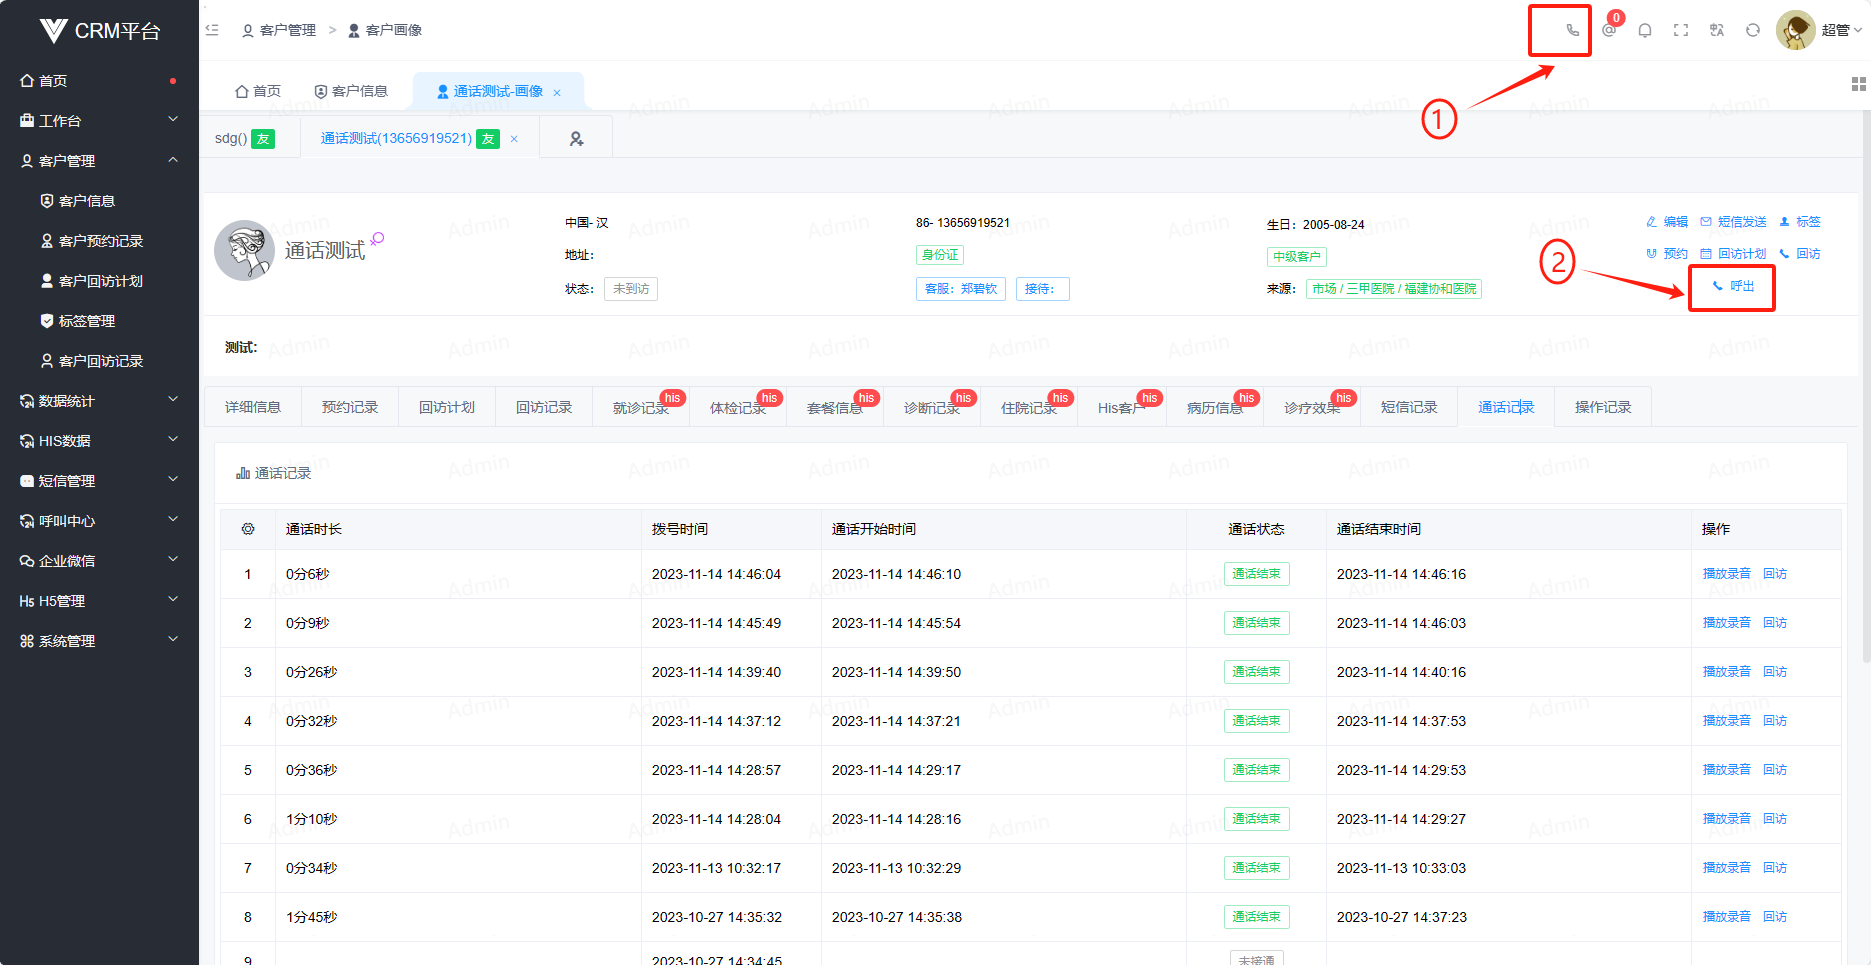The image size is (1871, 965).
Task: Click the 编辑 link
Action: [1667, 222]
